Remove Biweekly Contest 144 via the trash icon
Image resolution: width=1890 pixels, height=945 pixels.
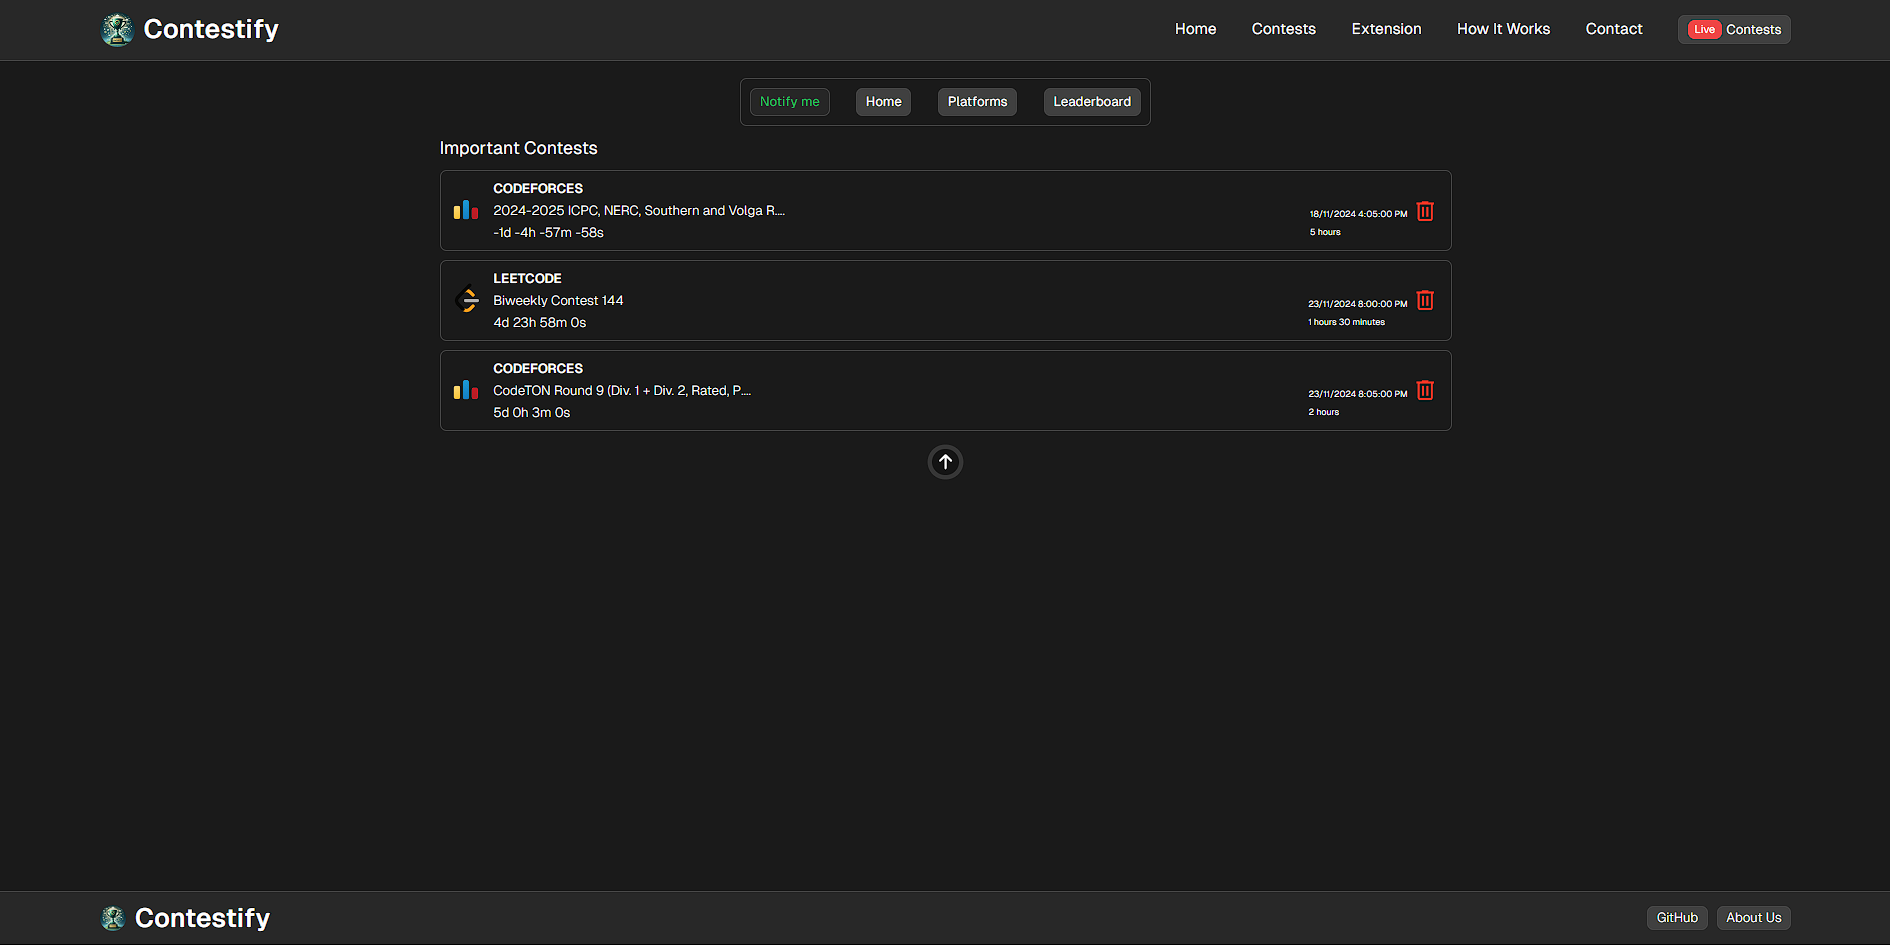pos(1424,300)
